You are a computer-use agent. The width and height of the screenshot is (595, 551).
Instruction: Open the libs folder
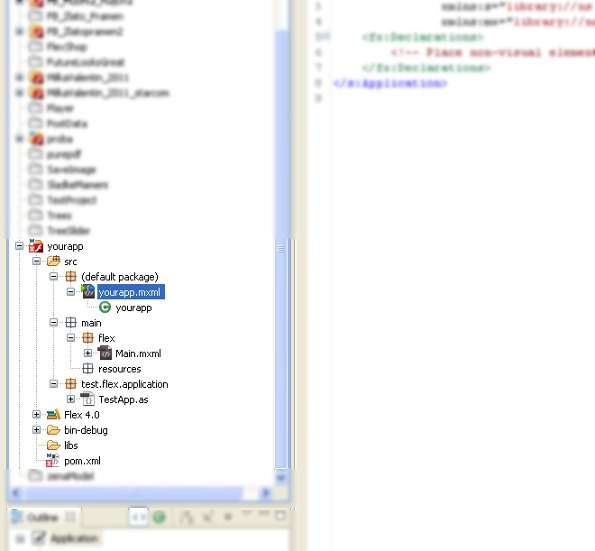pyautogui.click(x=71, y=445)
